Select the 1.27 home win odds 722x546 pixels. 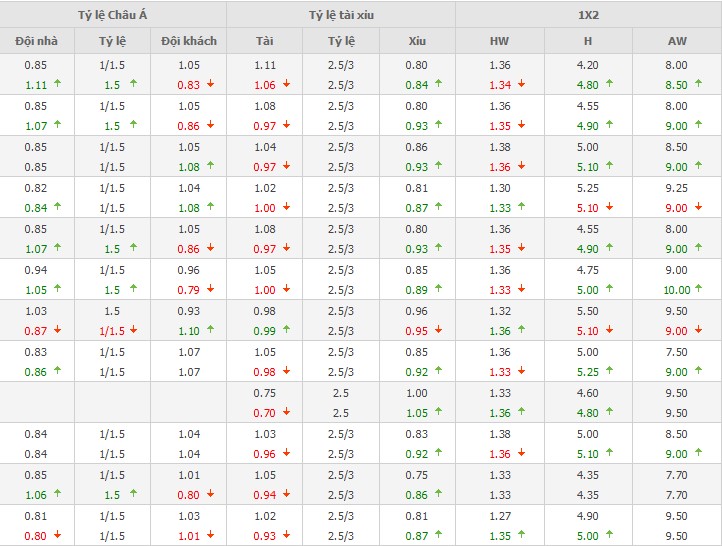click(x=499, y=515)
